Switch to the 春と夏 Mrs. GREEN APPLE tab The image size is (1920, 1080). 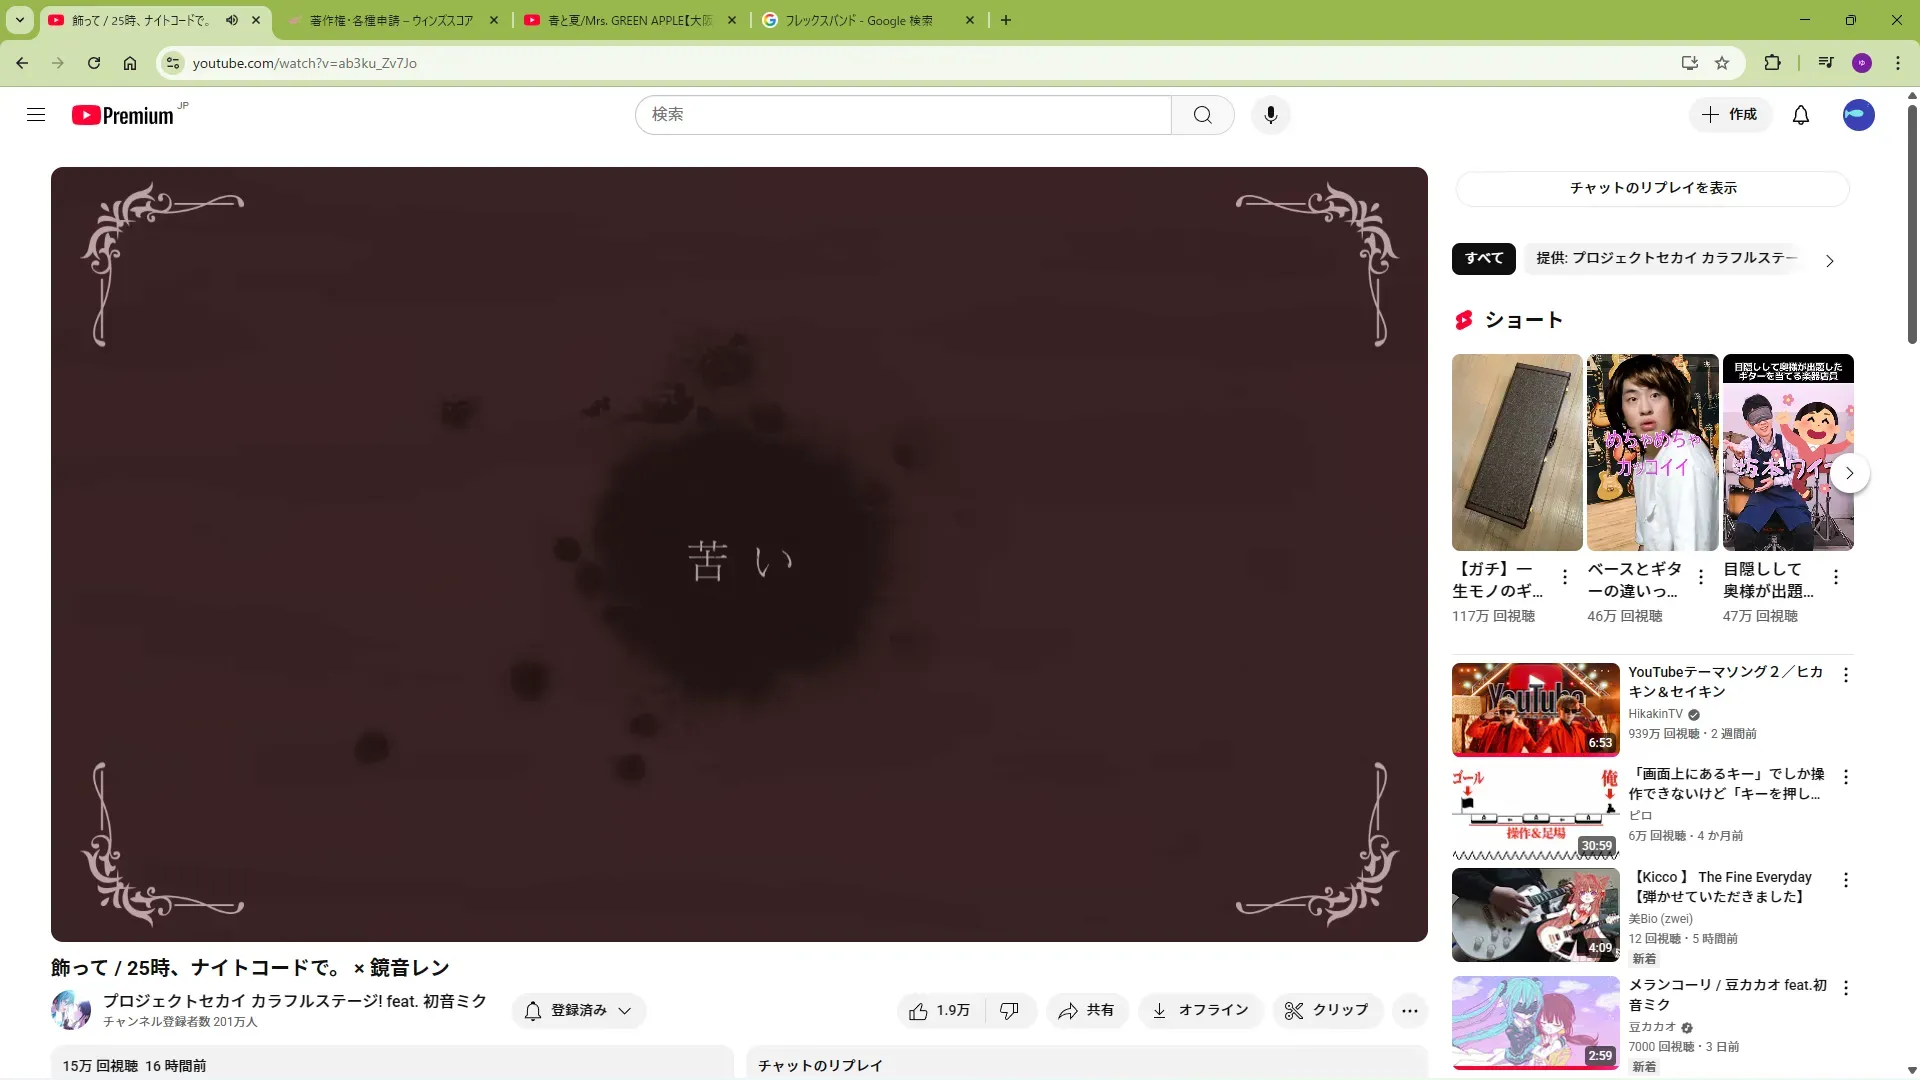(630, 20)
